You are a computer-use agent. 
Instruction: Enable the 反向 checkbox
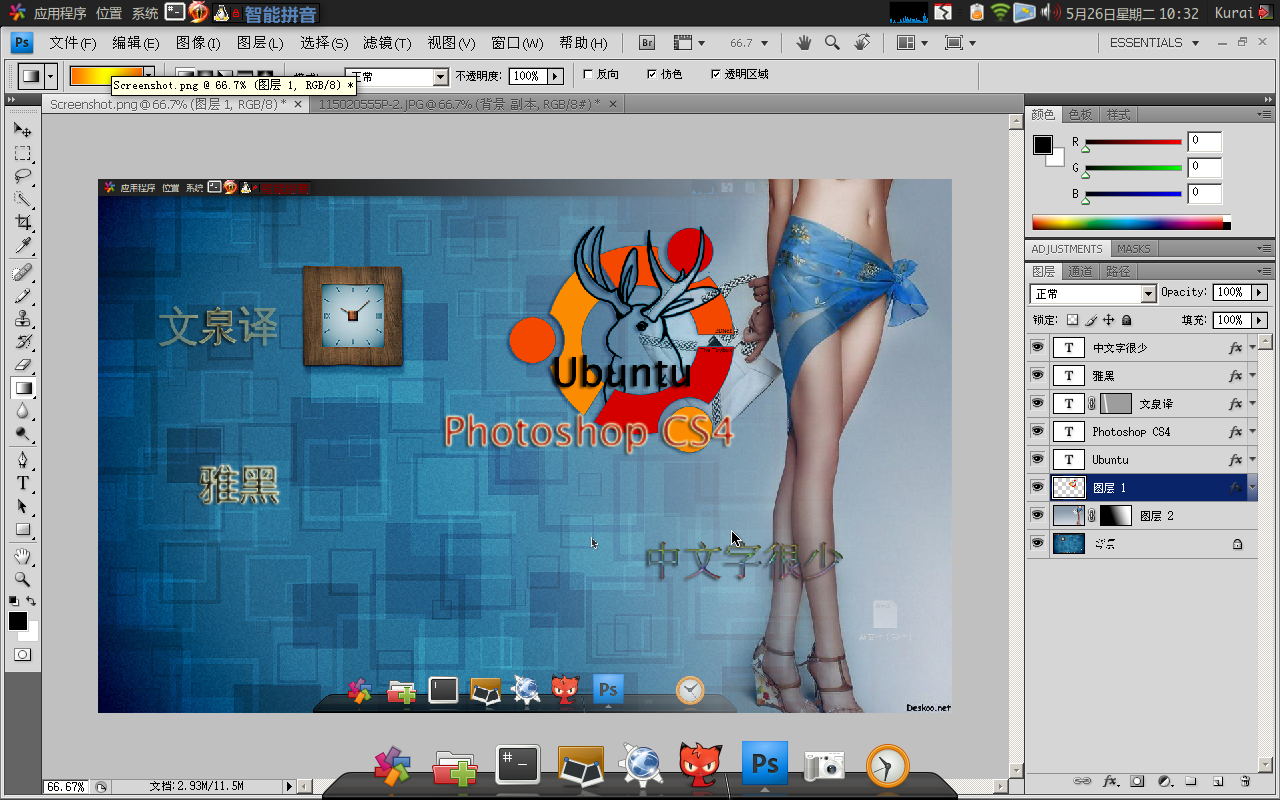click(588, 74)
